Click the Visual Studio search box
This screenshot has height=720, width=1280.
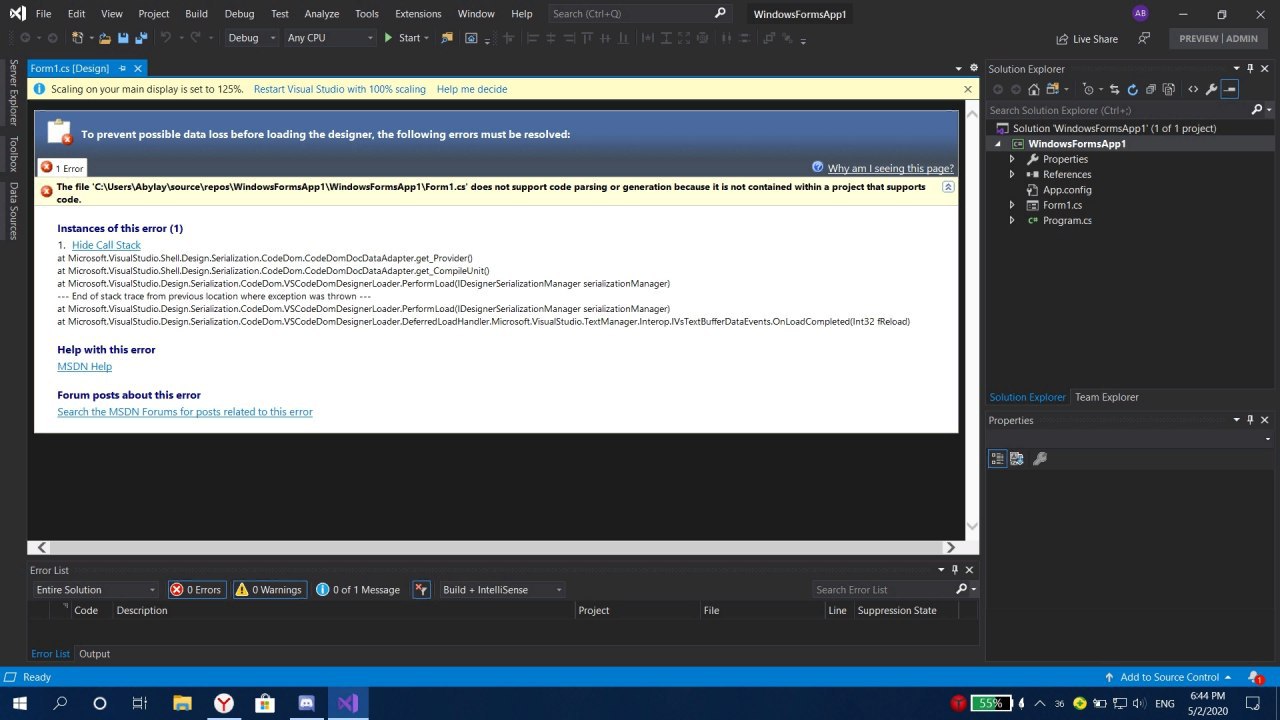pyautogui.click(x=640, y=14)
